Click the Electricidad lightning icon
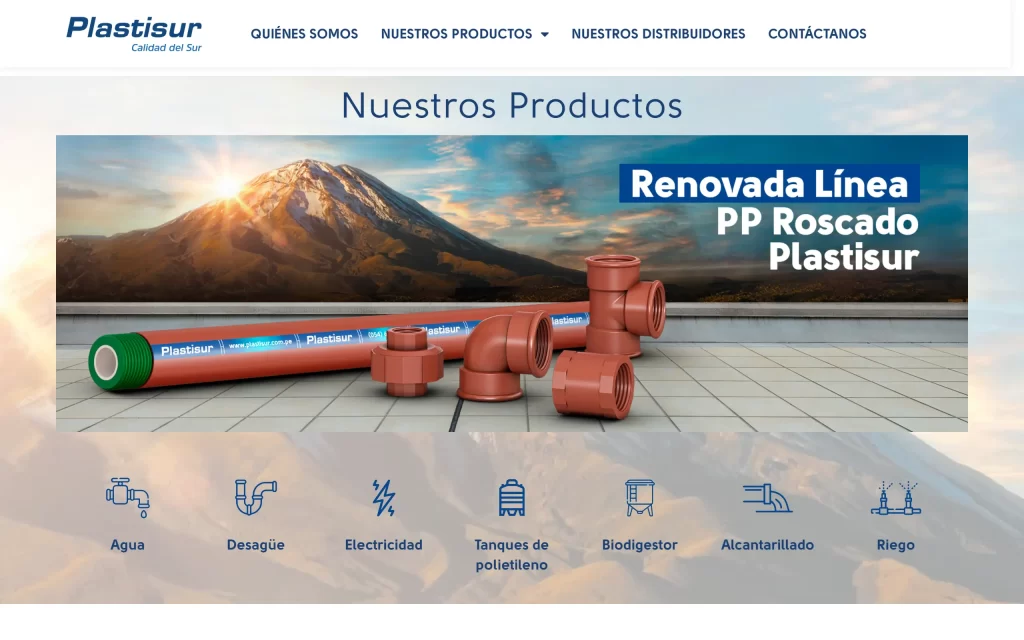 (383, 498)
